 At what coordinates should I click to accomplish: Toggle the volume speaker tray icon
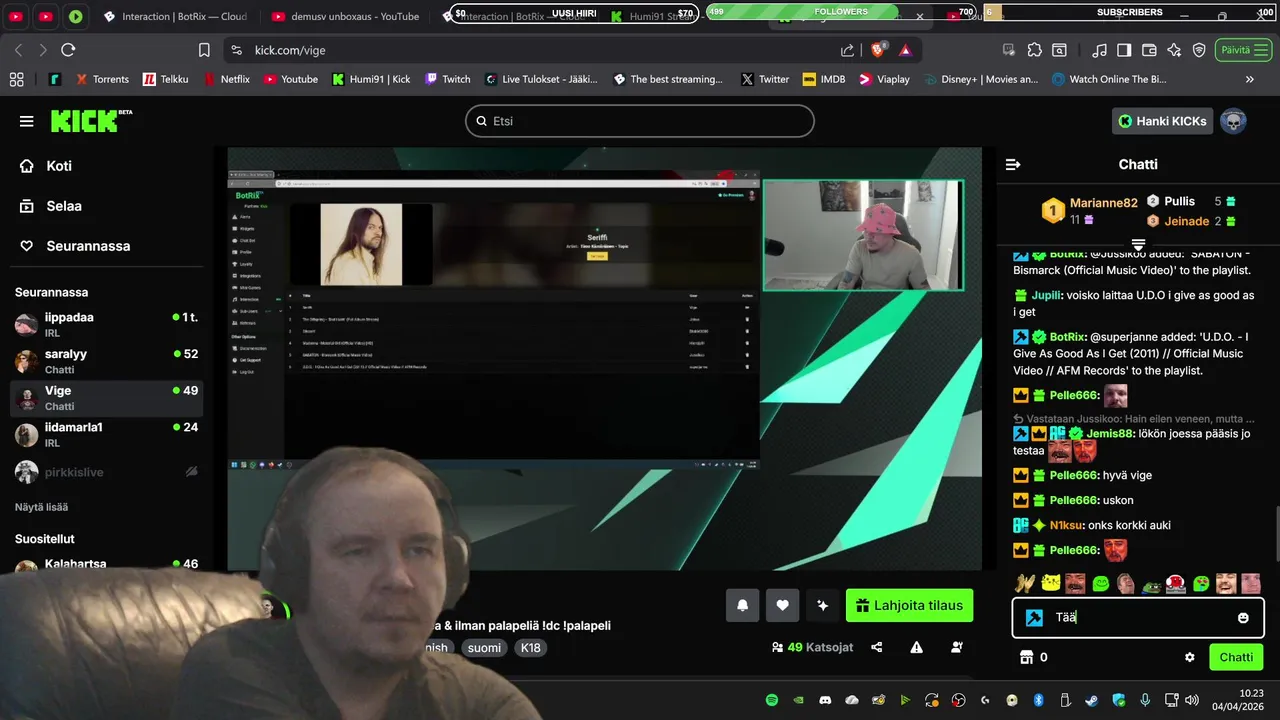coord(1191,700)
